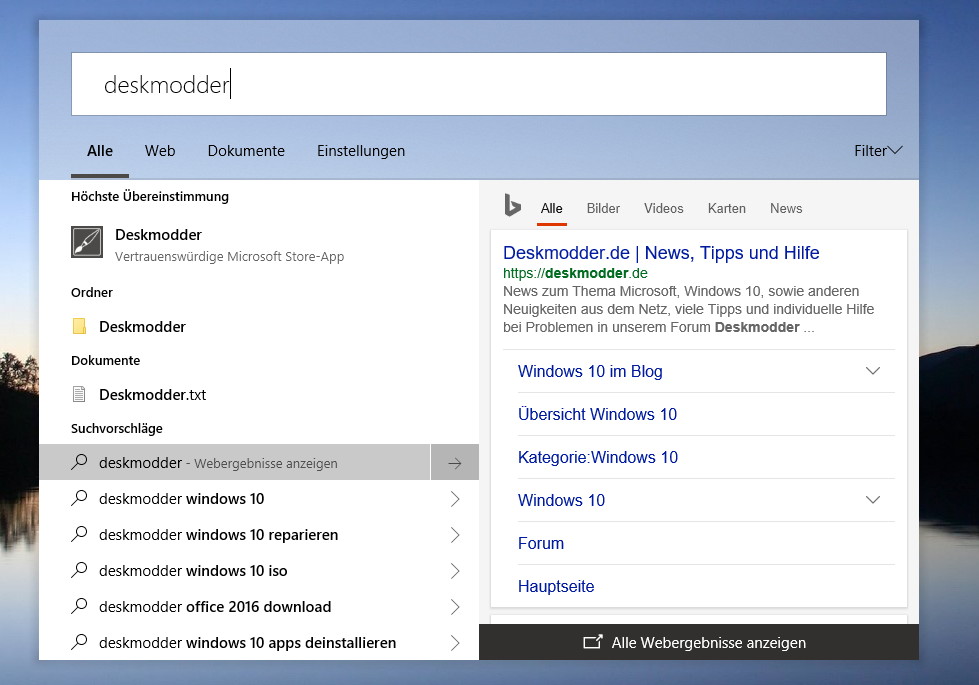Screen dimensions: 979x685
Task: Open the Kategorie:Windows 10 link
Action: click(x=598, y=457)
